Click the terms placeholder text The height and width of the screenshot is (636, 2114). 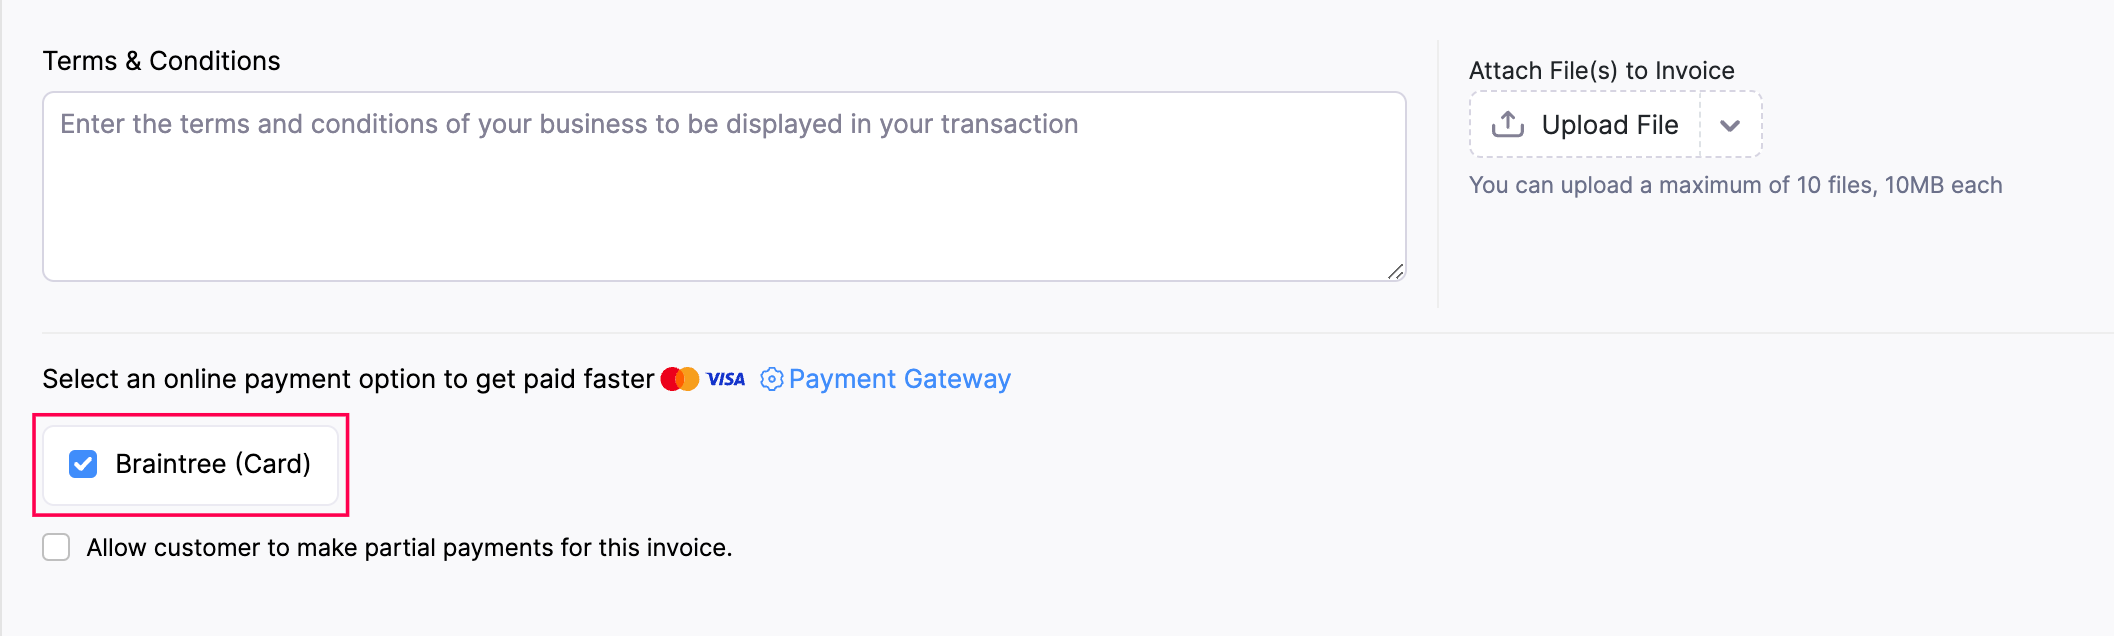[x=569, y=124]
